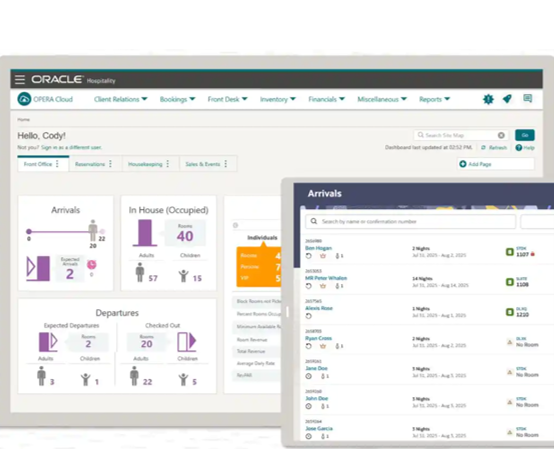Click the OPERA Cloud logo icon
Viewport: 554px width, 449px height.
pyautogui.click(x=24, y=99)
